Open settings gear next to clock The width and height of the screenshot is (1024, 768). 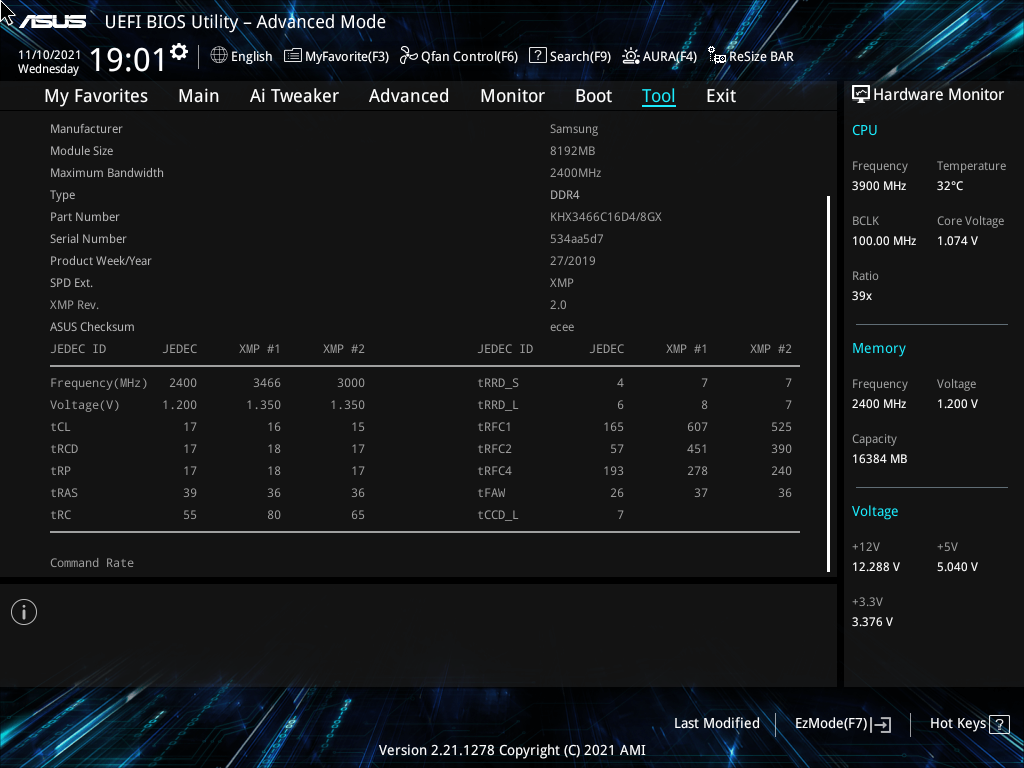tap(179, 52)
